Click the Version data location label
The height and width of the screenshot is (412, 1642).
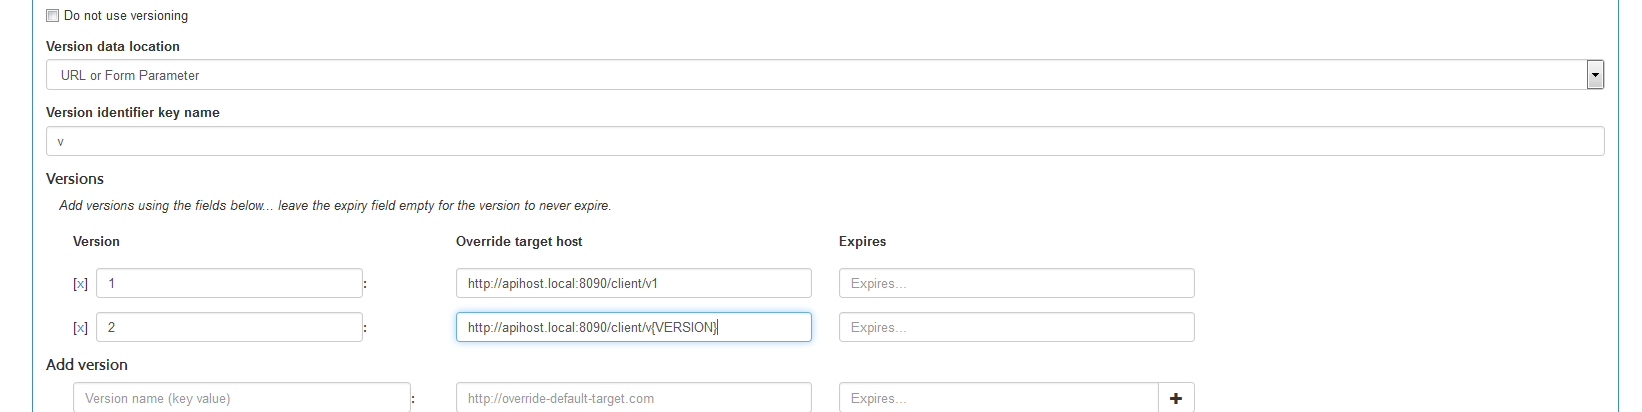[x=113, y=47]
